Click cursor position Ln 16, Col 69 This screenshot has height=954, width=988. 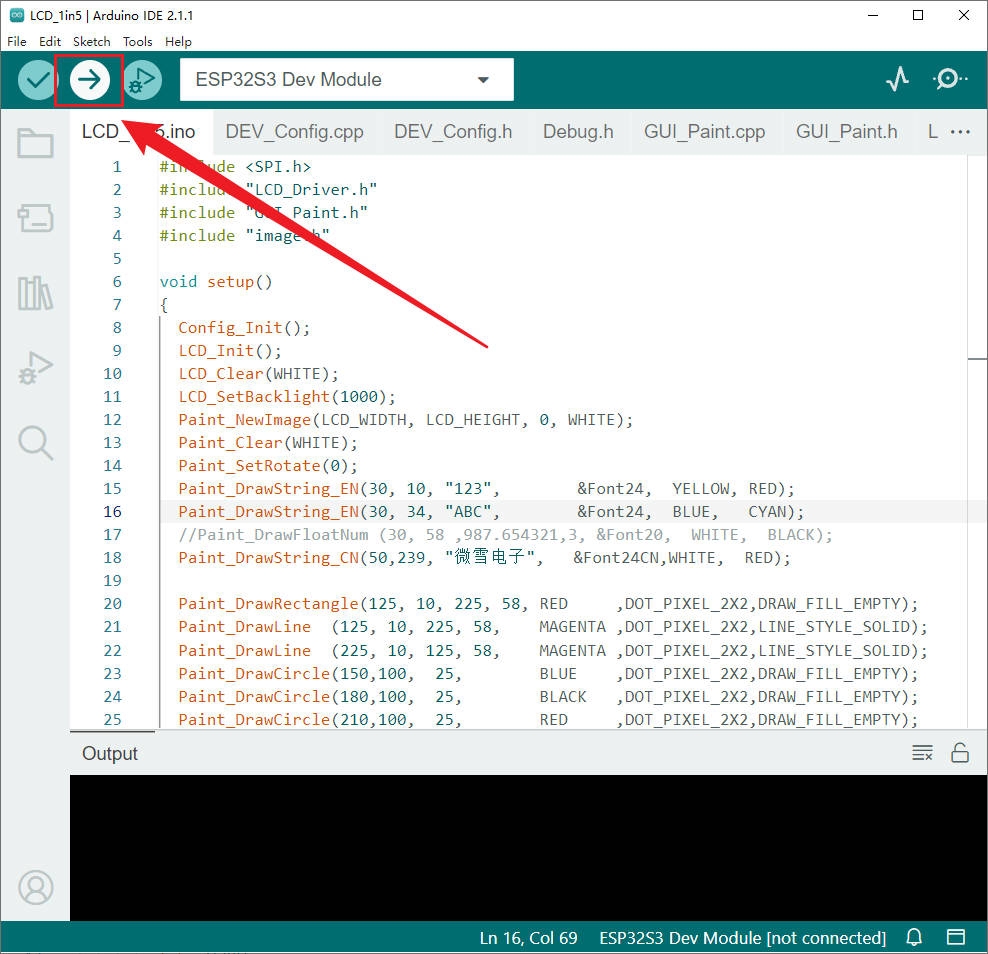point(528,938)
